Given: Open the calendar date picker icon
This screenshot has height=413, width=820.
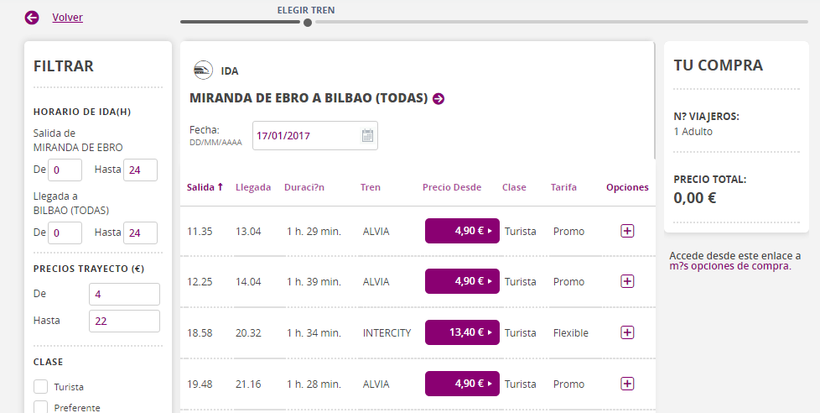Looking at the screenshot, I should tap(367, 135).
